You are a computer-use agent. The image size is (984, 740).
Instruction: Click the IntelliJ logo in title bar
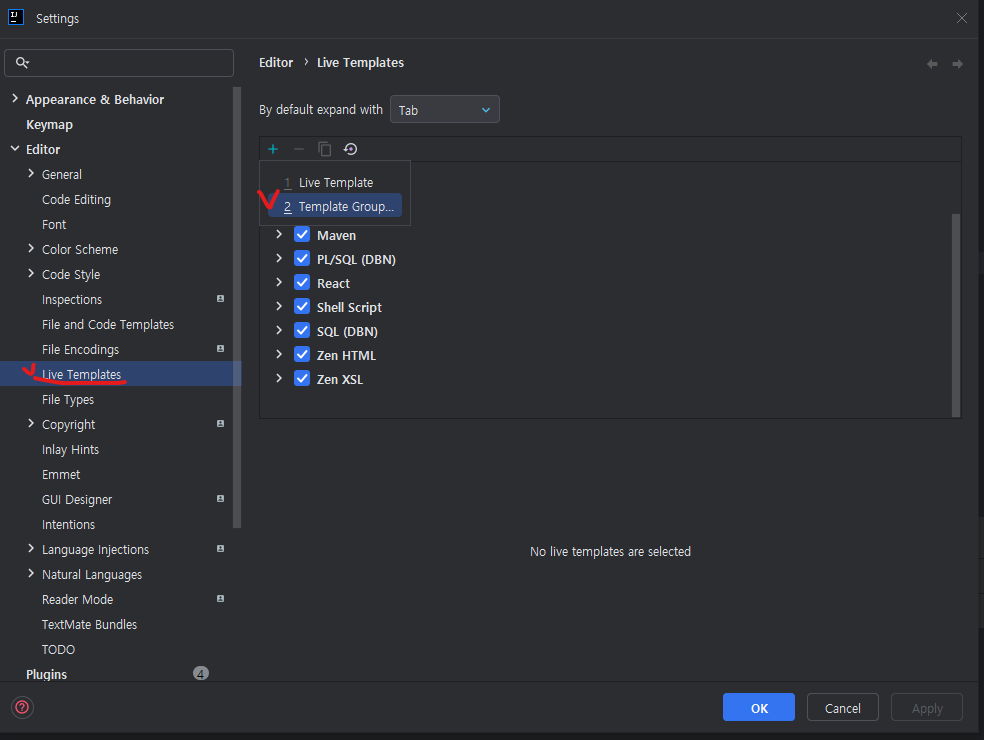[x=16, y=18]
